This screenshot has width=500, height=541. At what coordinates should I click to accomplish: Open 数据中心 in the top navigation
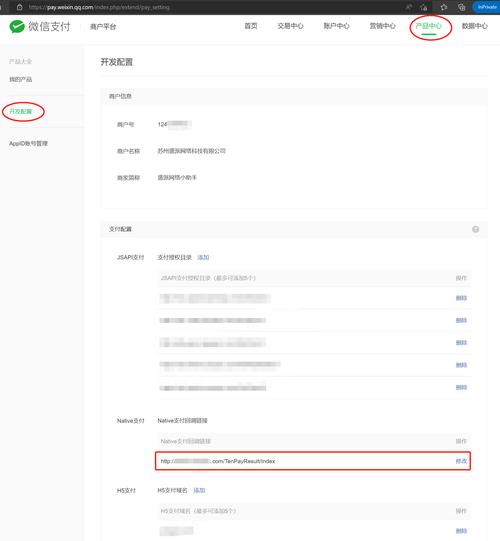pos(475,26)
